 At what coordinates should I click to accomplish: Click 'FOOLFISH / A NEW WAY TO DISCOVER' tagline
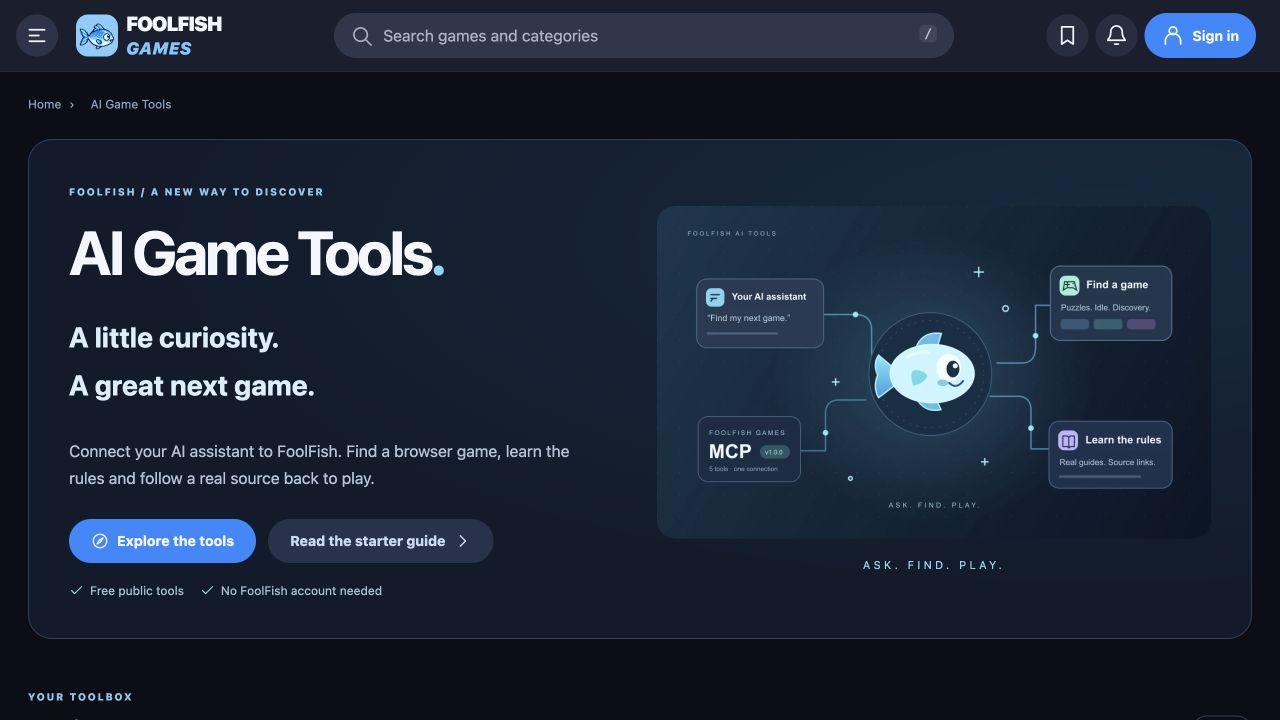(196, 192)
